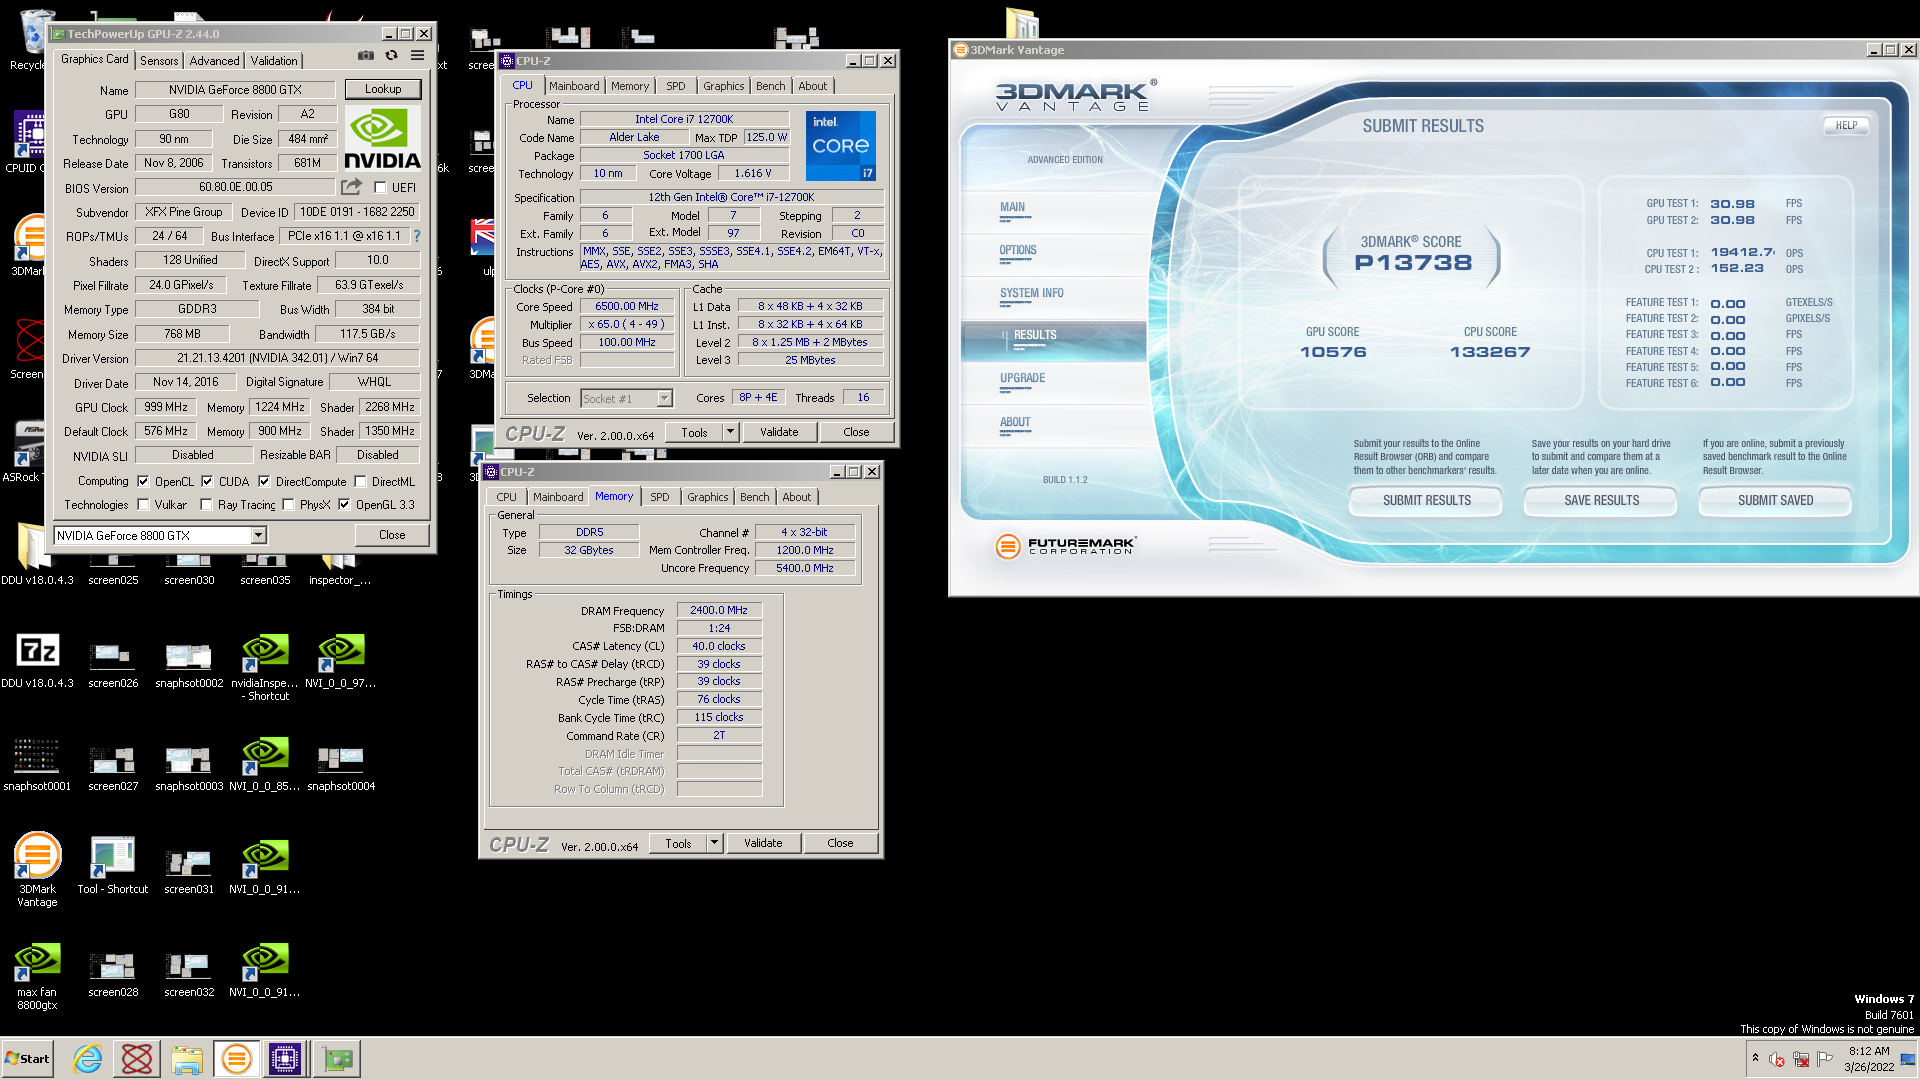This screenshot has height=1080, width=1920.
Task: Toggle the OpenCL checkbox
Action: click(143, 481)
